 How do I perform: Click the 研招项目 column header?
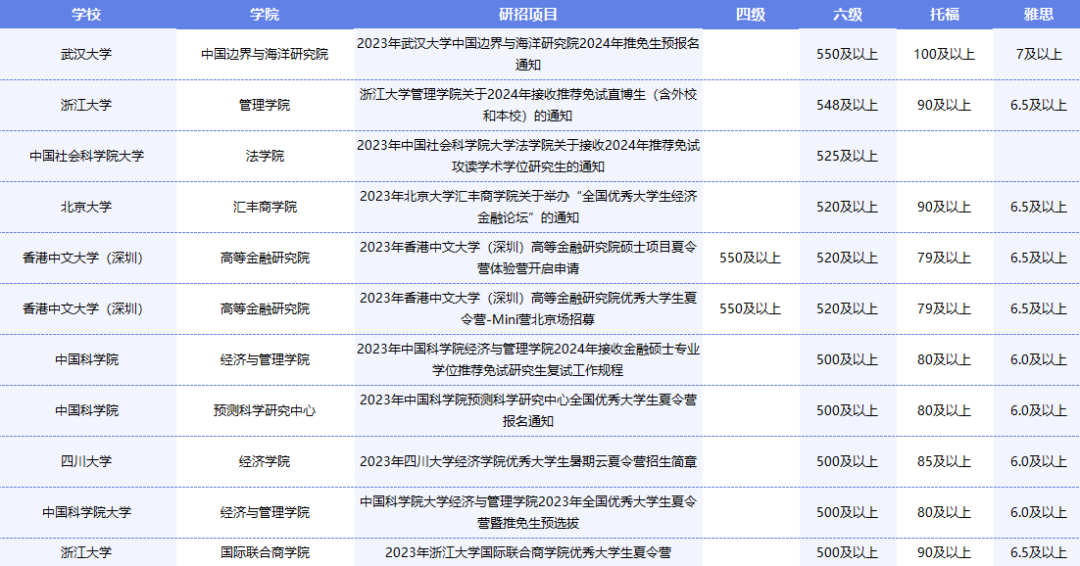coord(528,14)
